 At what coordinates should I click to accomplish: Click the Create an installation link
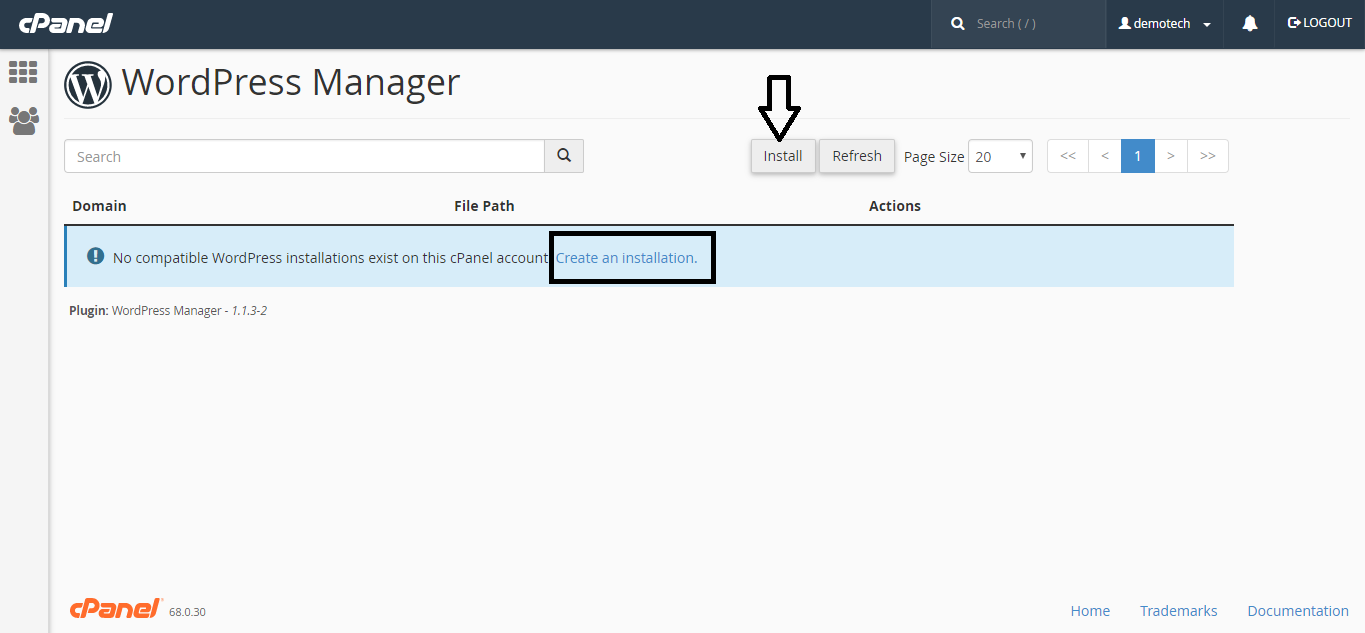pos(627,258)
